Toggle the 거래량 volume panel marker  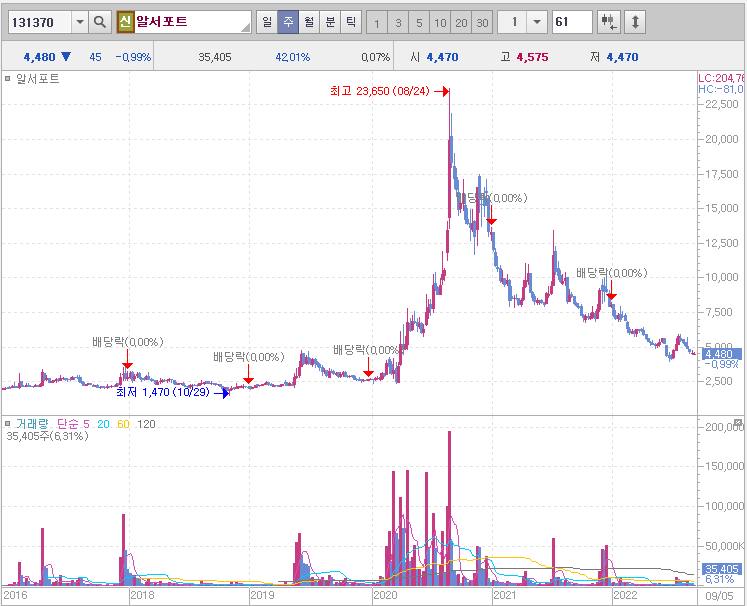(7, 423)
